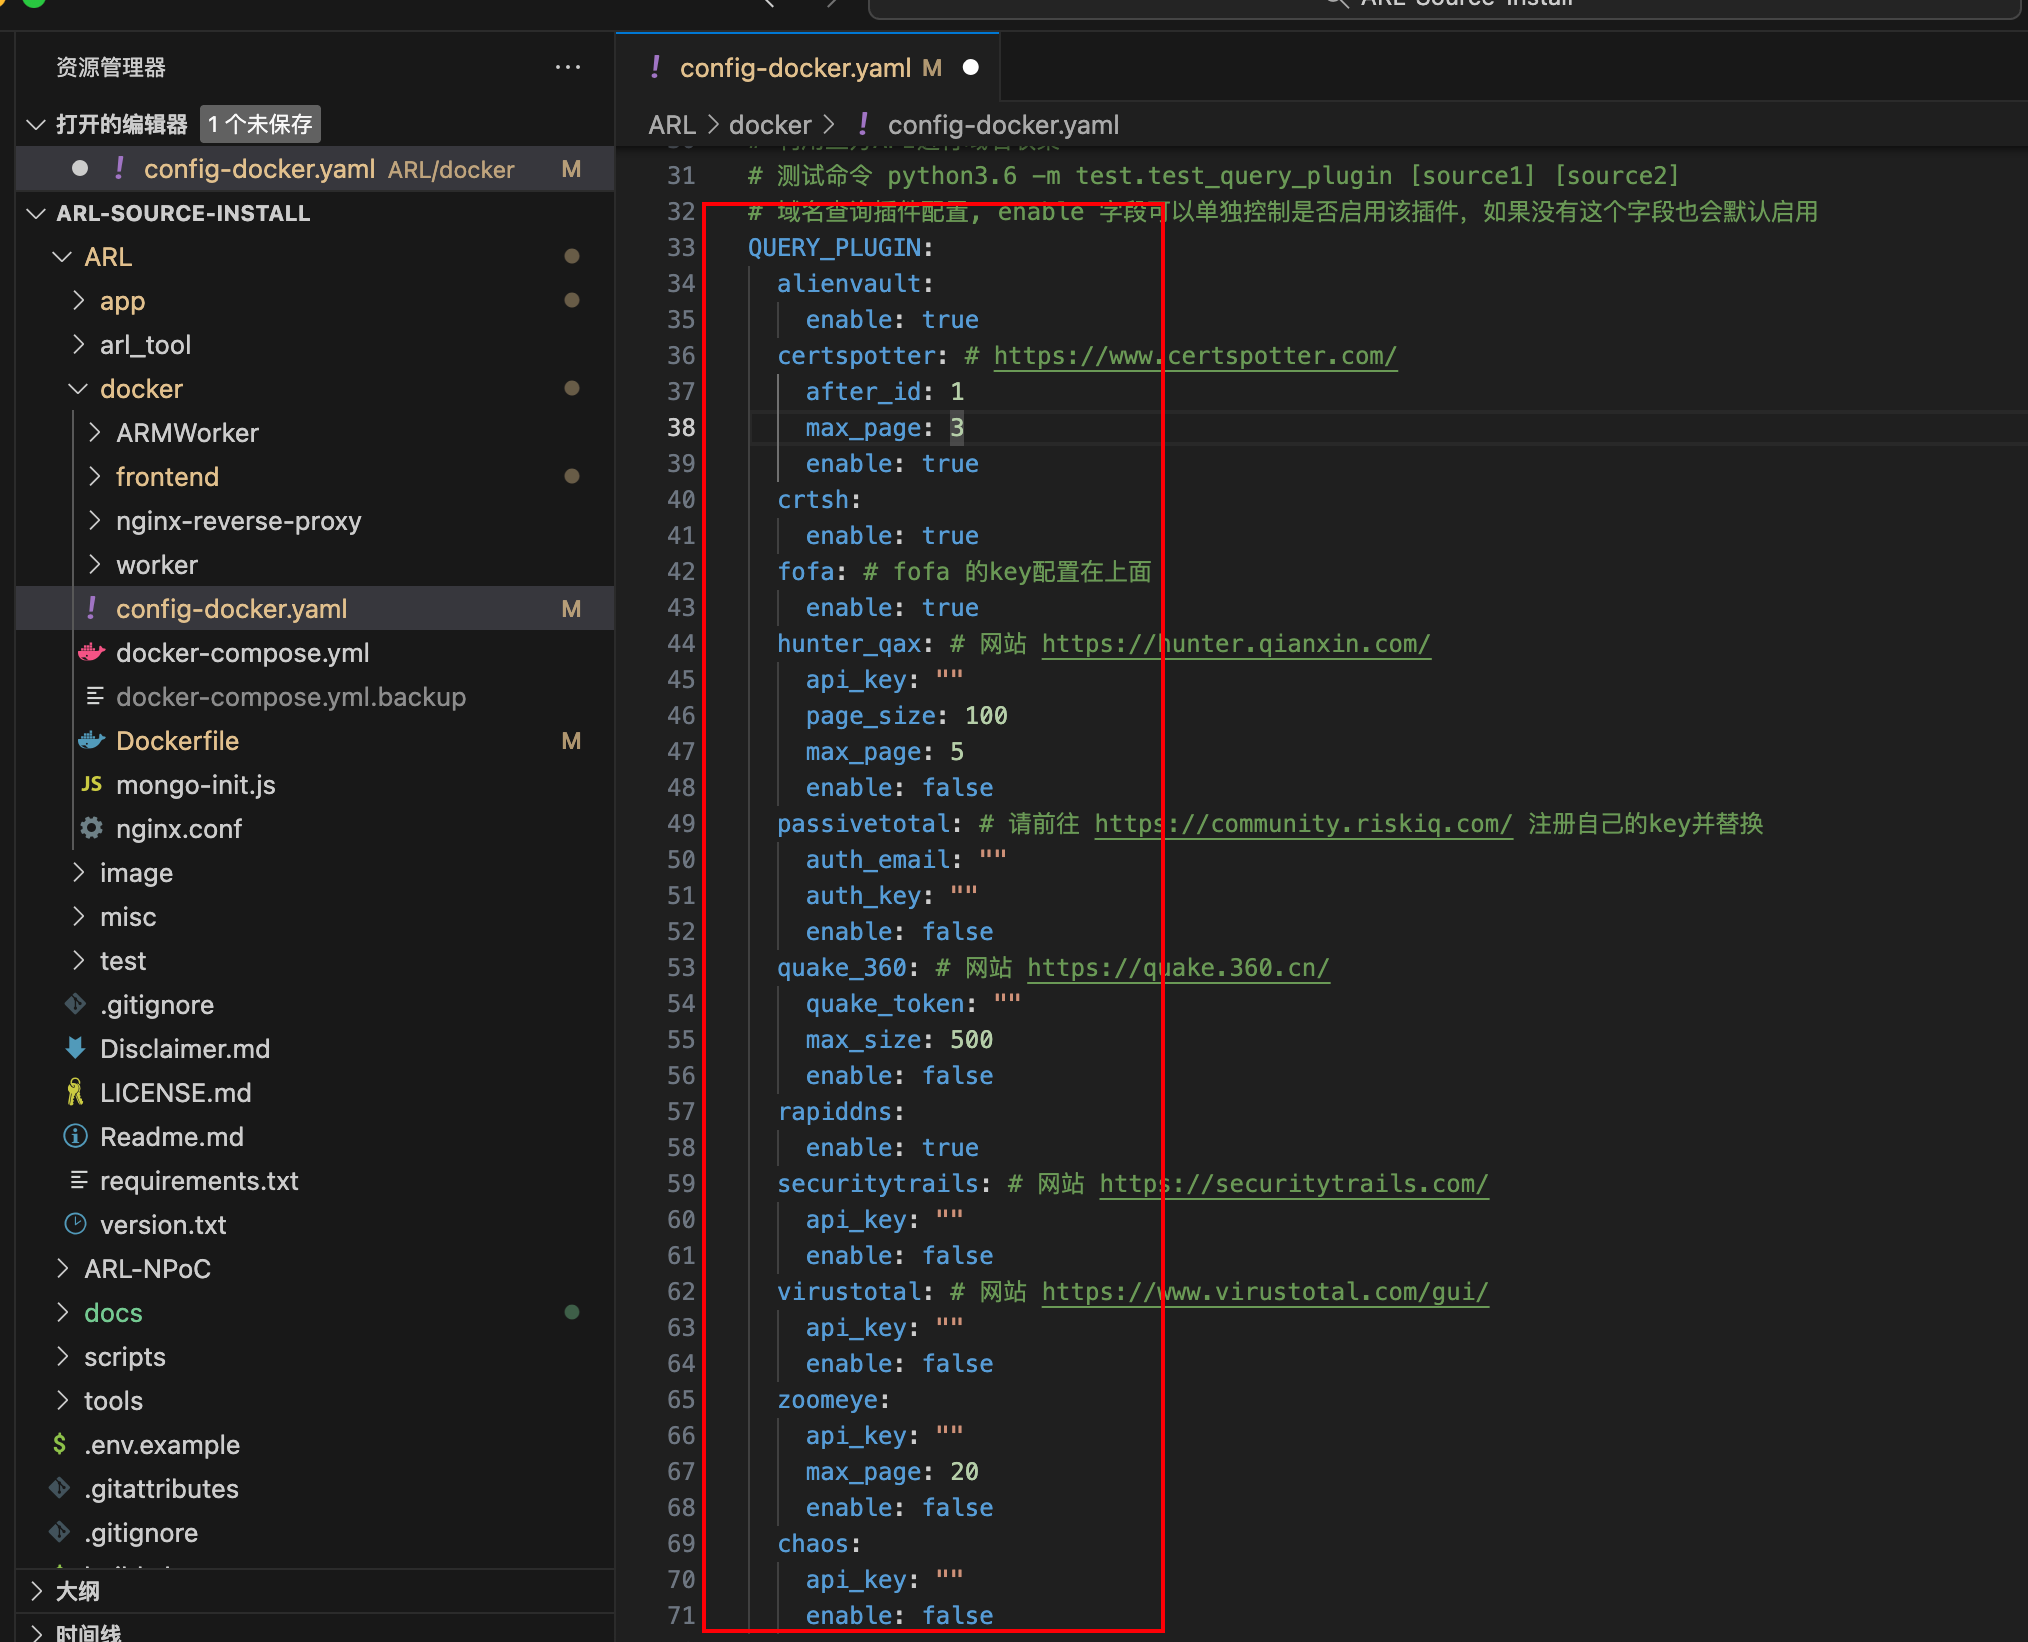
Task: Click the pink docker-compose.yml file icon
Action: [x=91, y=653]
